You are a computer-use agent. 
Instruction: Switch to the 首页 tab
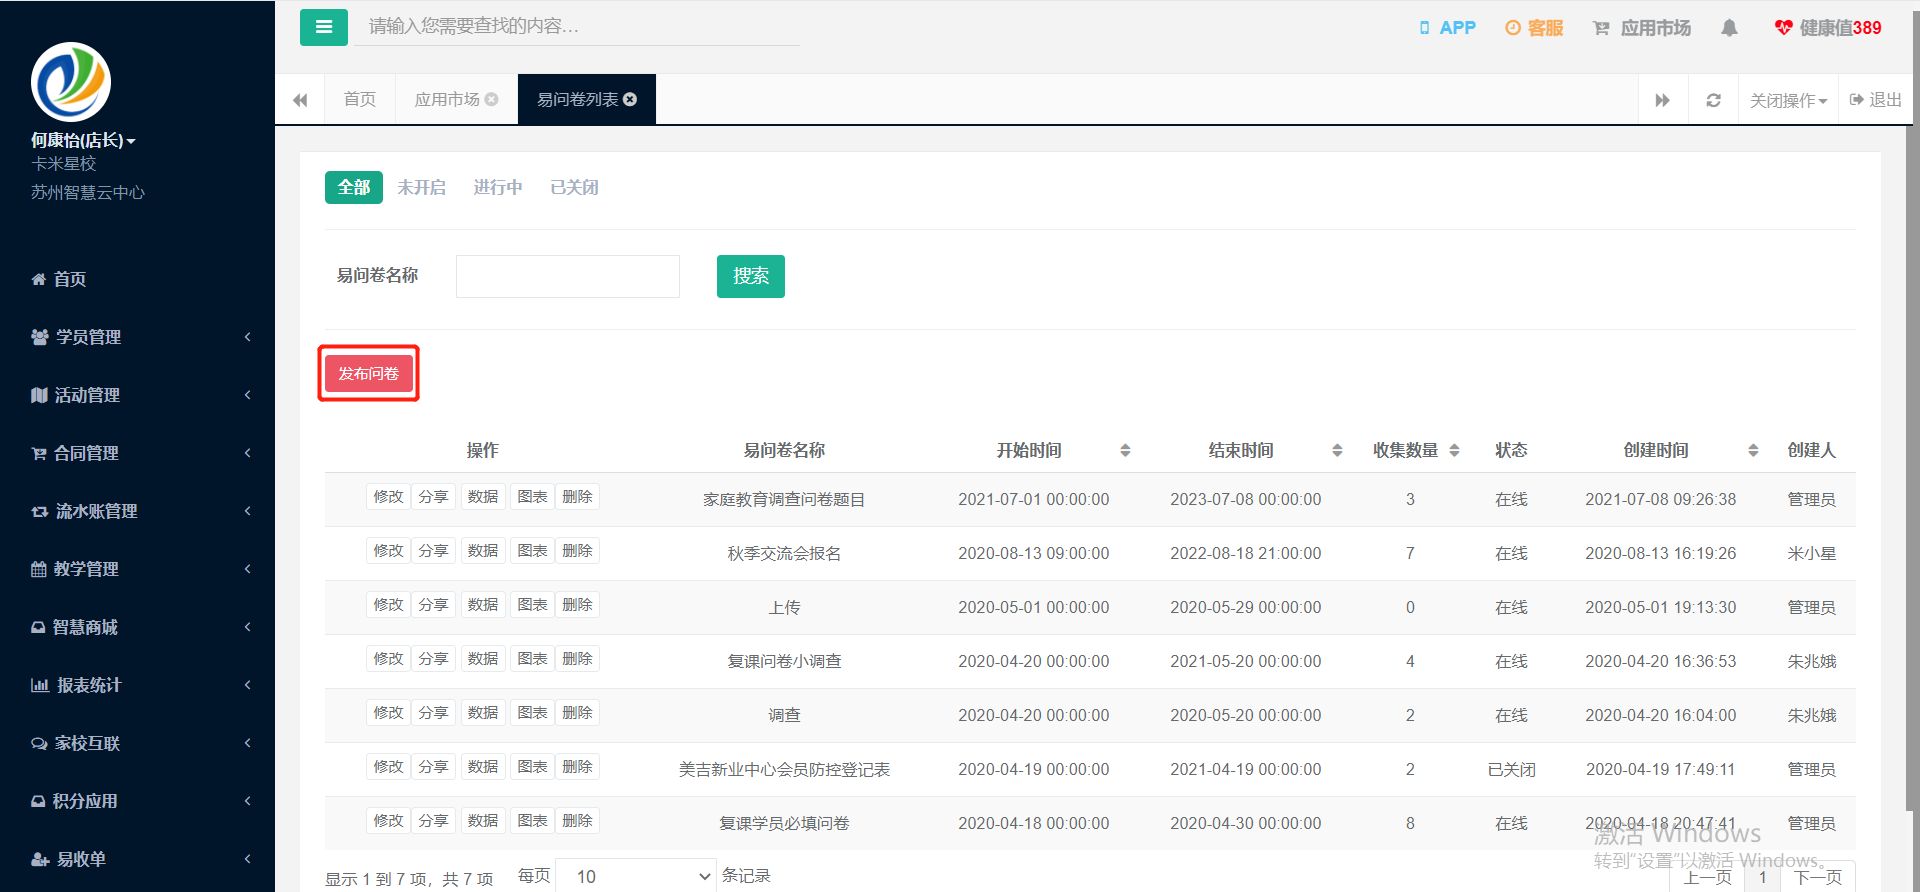click(360, 99)
